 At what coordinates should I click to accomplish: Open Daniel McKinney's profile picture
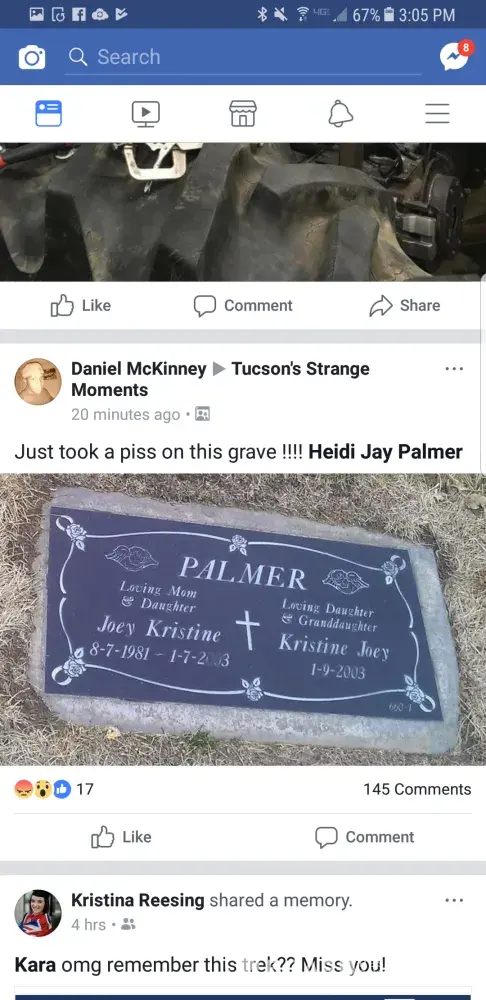pyautogui.click(x=38, y=381)
